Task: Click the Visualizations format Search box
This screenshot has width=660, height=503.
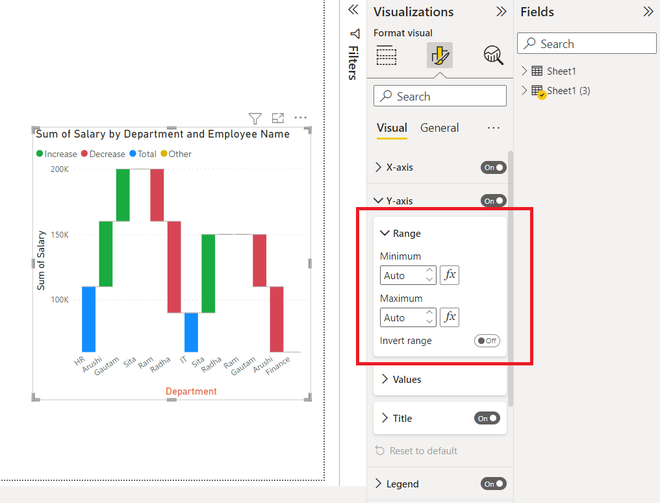Action: tap(440, 96)
